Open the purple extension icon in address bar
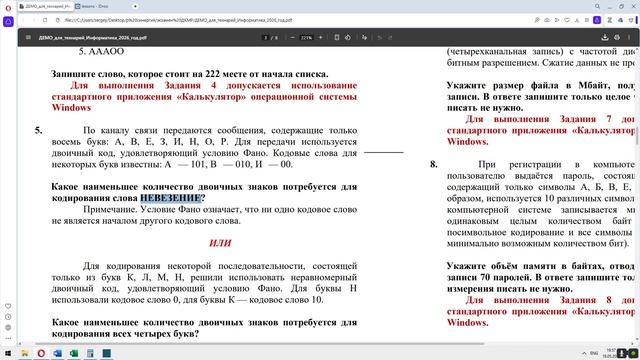 (597, 20)
